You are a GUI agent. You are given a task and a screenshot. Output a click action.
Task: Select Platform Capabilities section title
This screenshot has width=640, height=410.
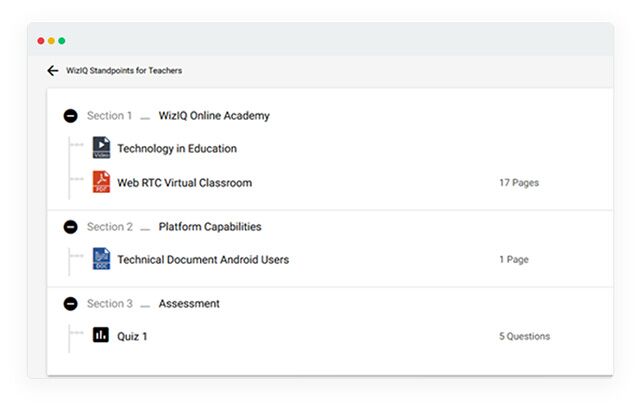(x=210, y=227)
